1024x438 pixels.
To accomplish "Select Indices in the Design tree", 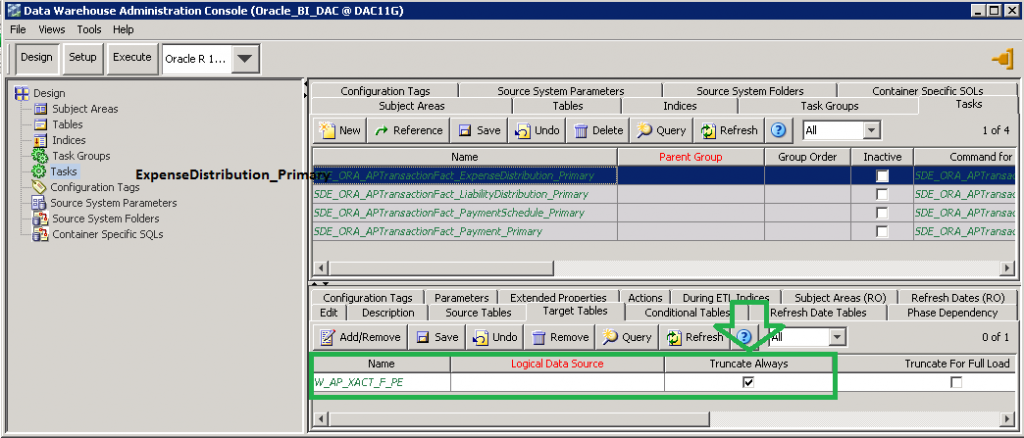I will [x=69, y=140].
